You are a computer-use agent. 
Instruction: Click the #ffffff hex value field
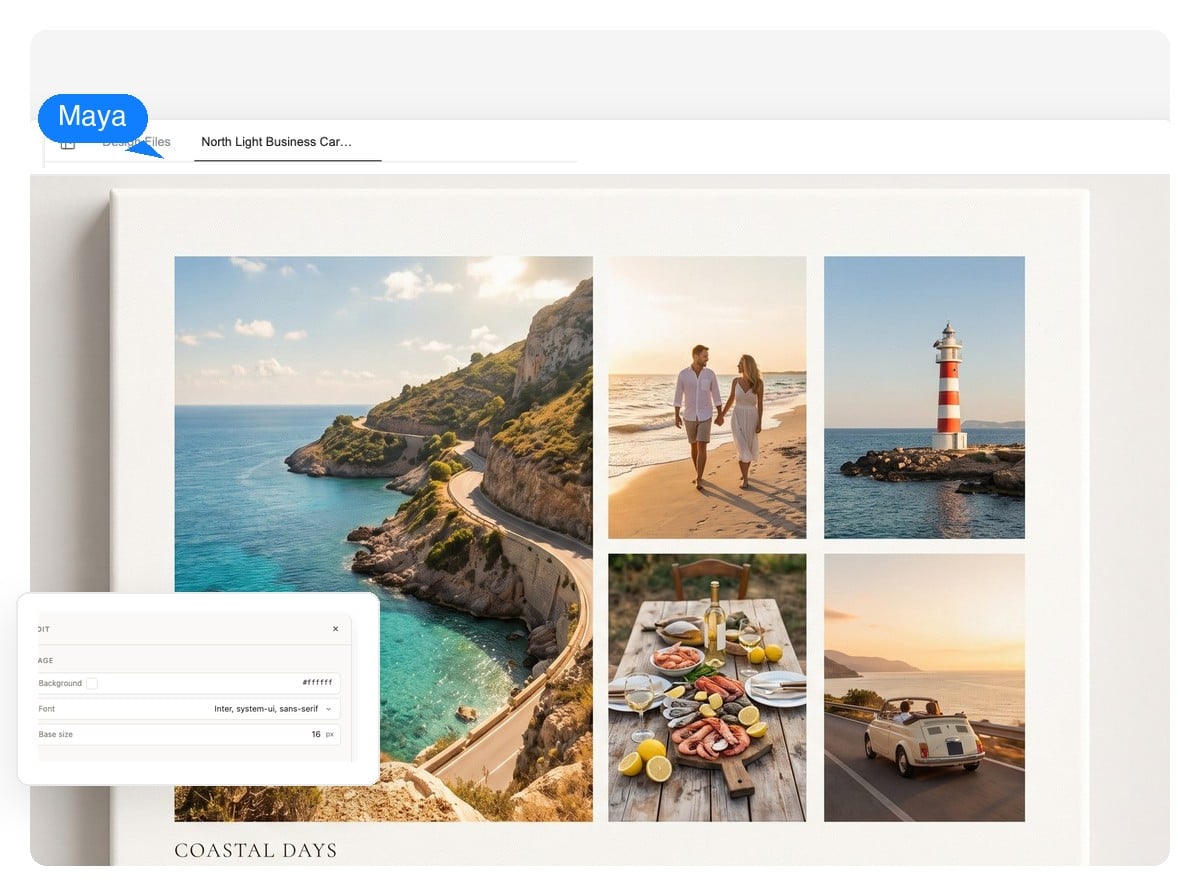click(x=317, y=683)
